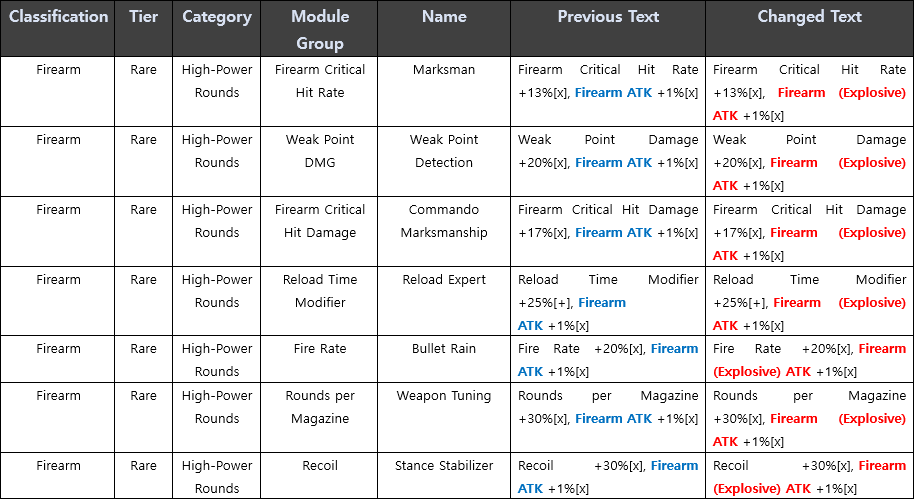
Task: Select the Marksman name cell
Action: (444, 70)
